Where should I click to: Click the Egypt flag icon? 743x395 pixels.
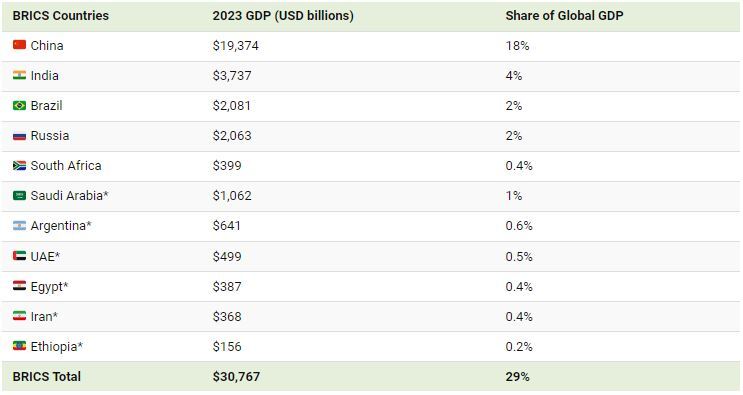click(19, 286)
